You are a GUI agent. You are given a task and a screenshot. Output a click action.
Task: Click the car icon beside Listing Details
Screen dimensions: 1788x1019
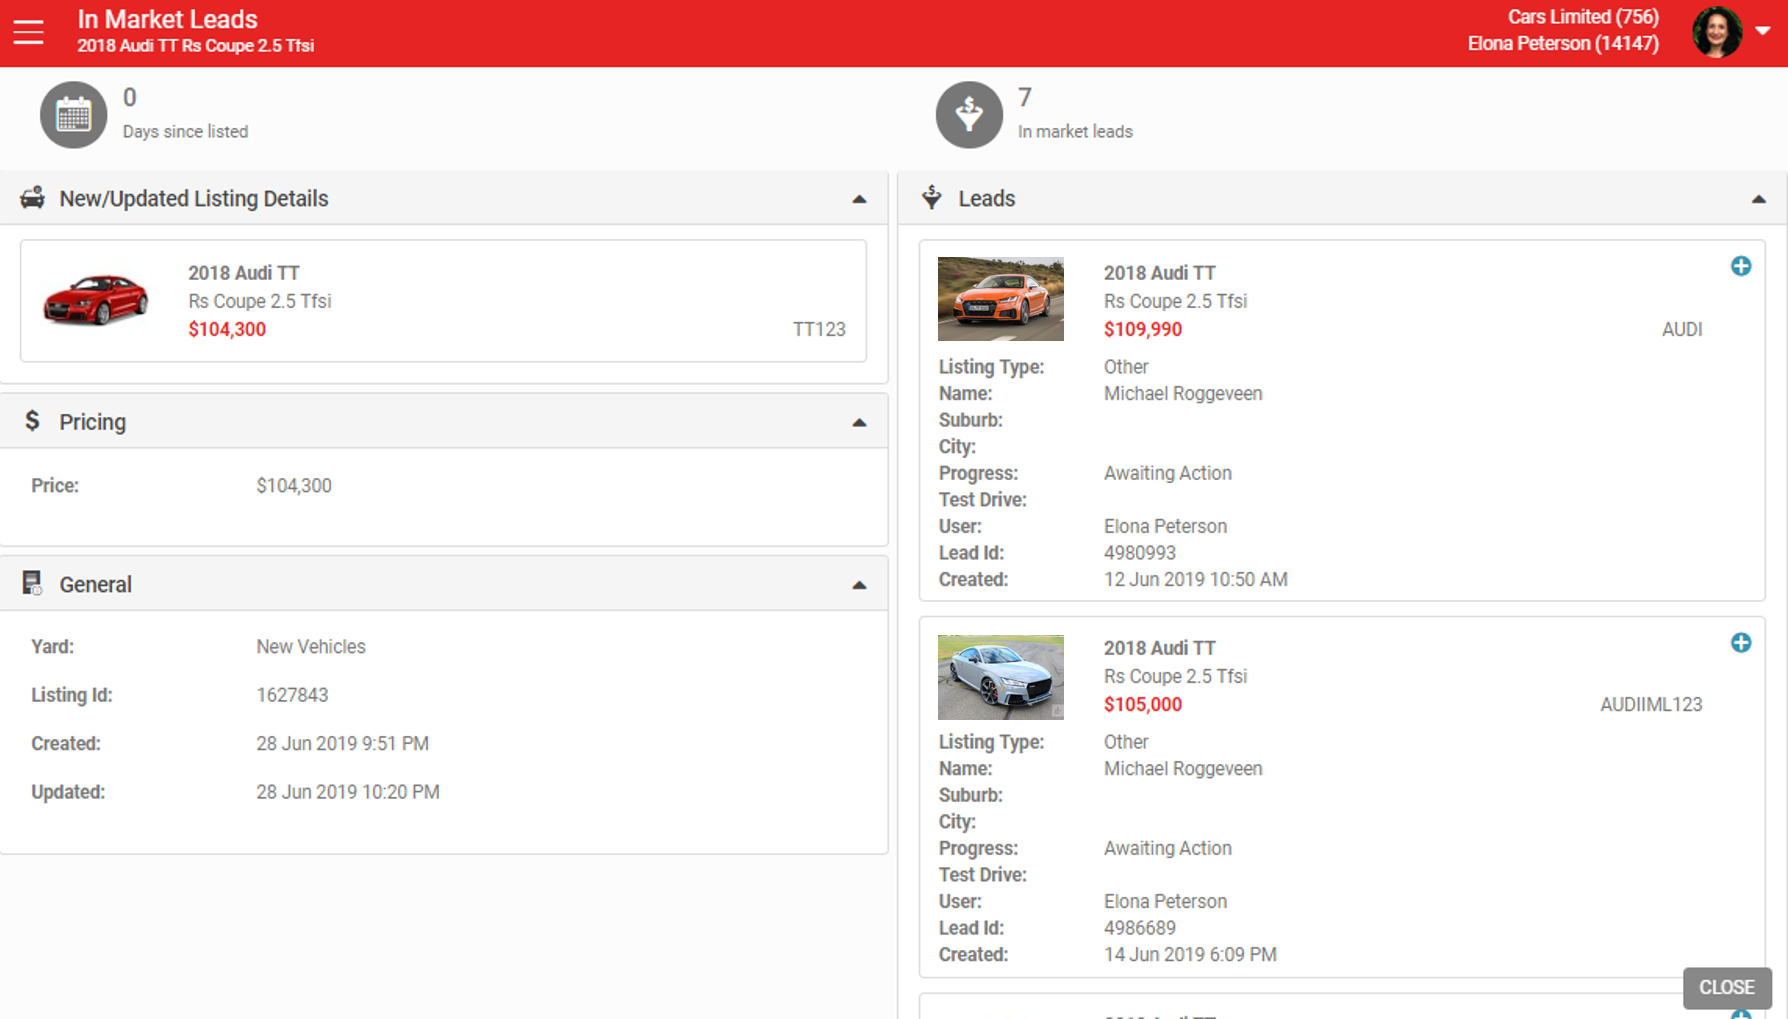point(33,197)
